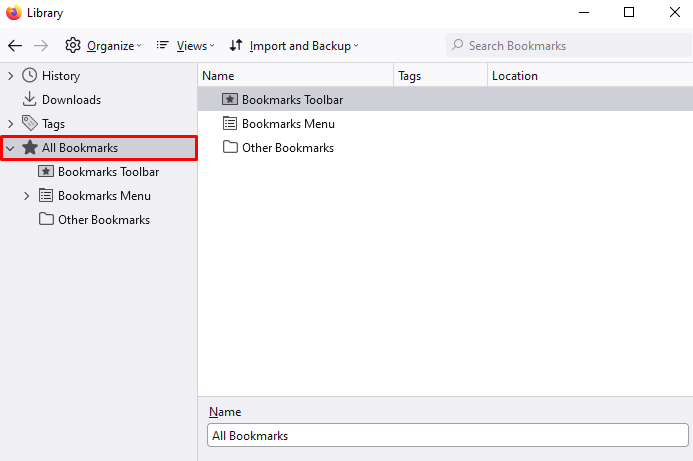Expand the Tags tree node
Image resolution: width=693 pixels, height=461 pixels.
tap(11, 124)
